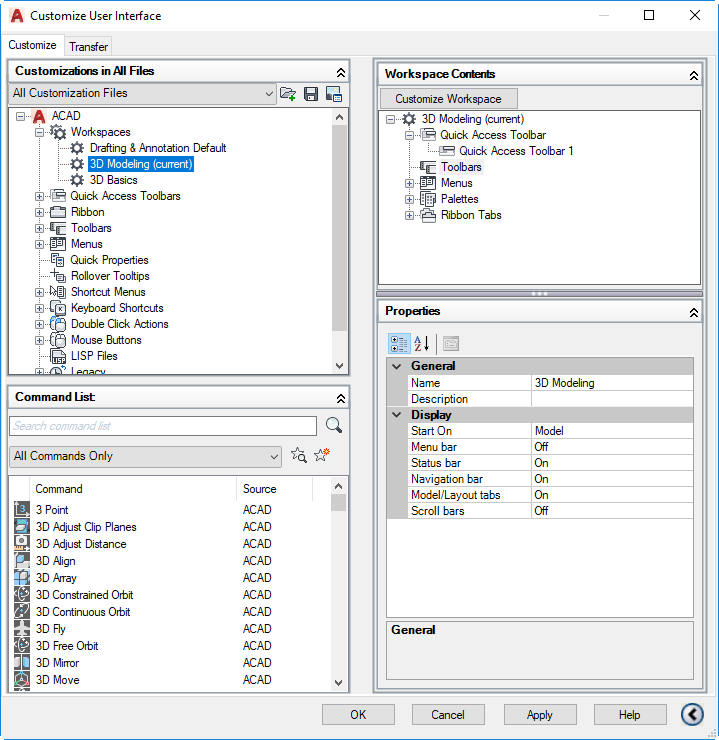This screenshot has width=719, height=740.
Task: Click the Source column header
Action: pyautogui.click(x=274, y=489)
